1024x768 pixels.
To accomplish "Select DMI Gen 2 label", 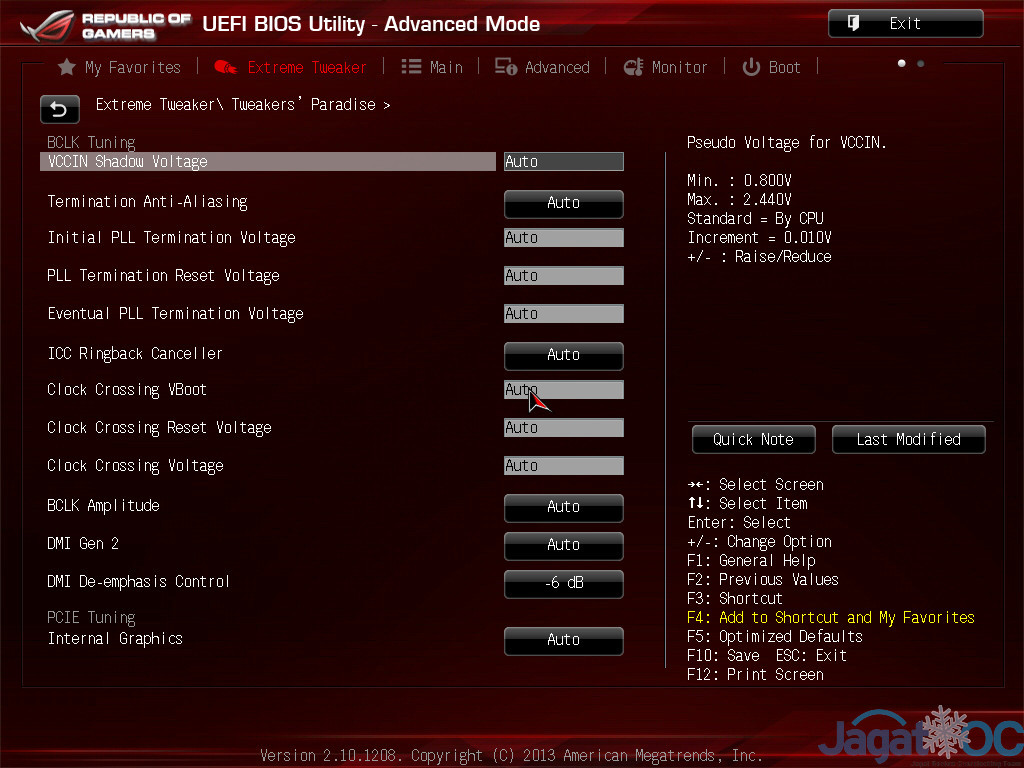I will [x=83, y=543].
